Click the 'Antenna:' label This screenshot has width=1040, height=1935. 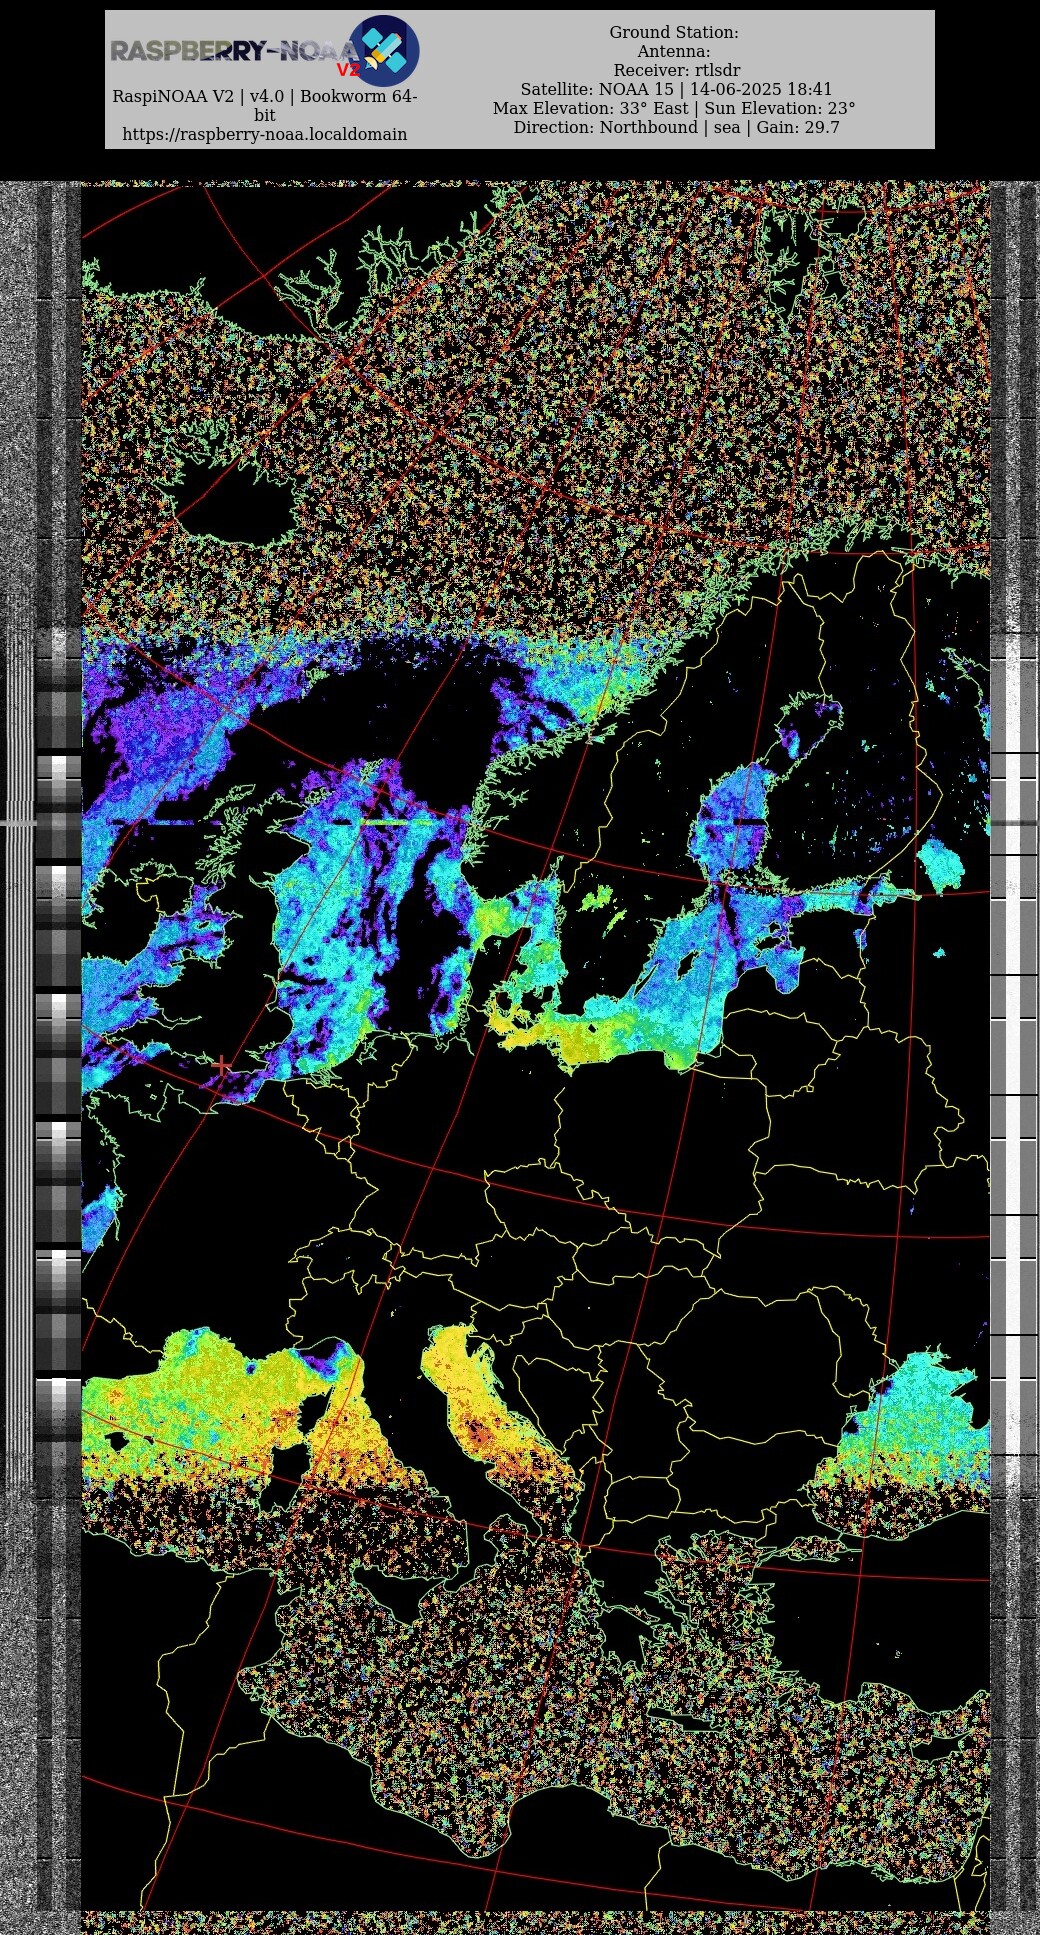click(674, 51)
